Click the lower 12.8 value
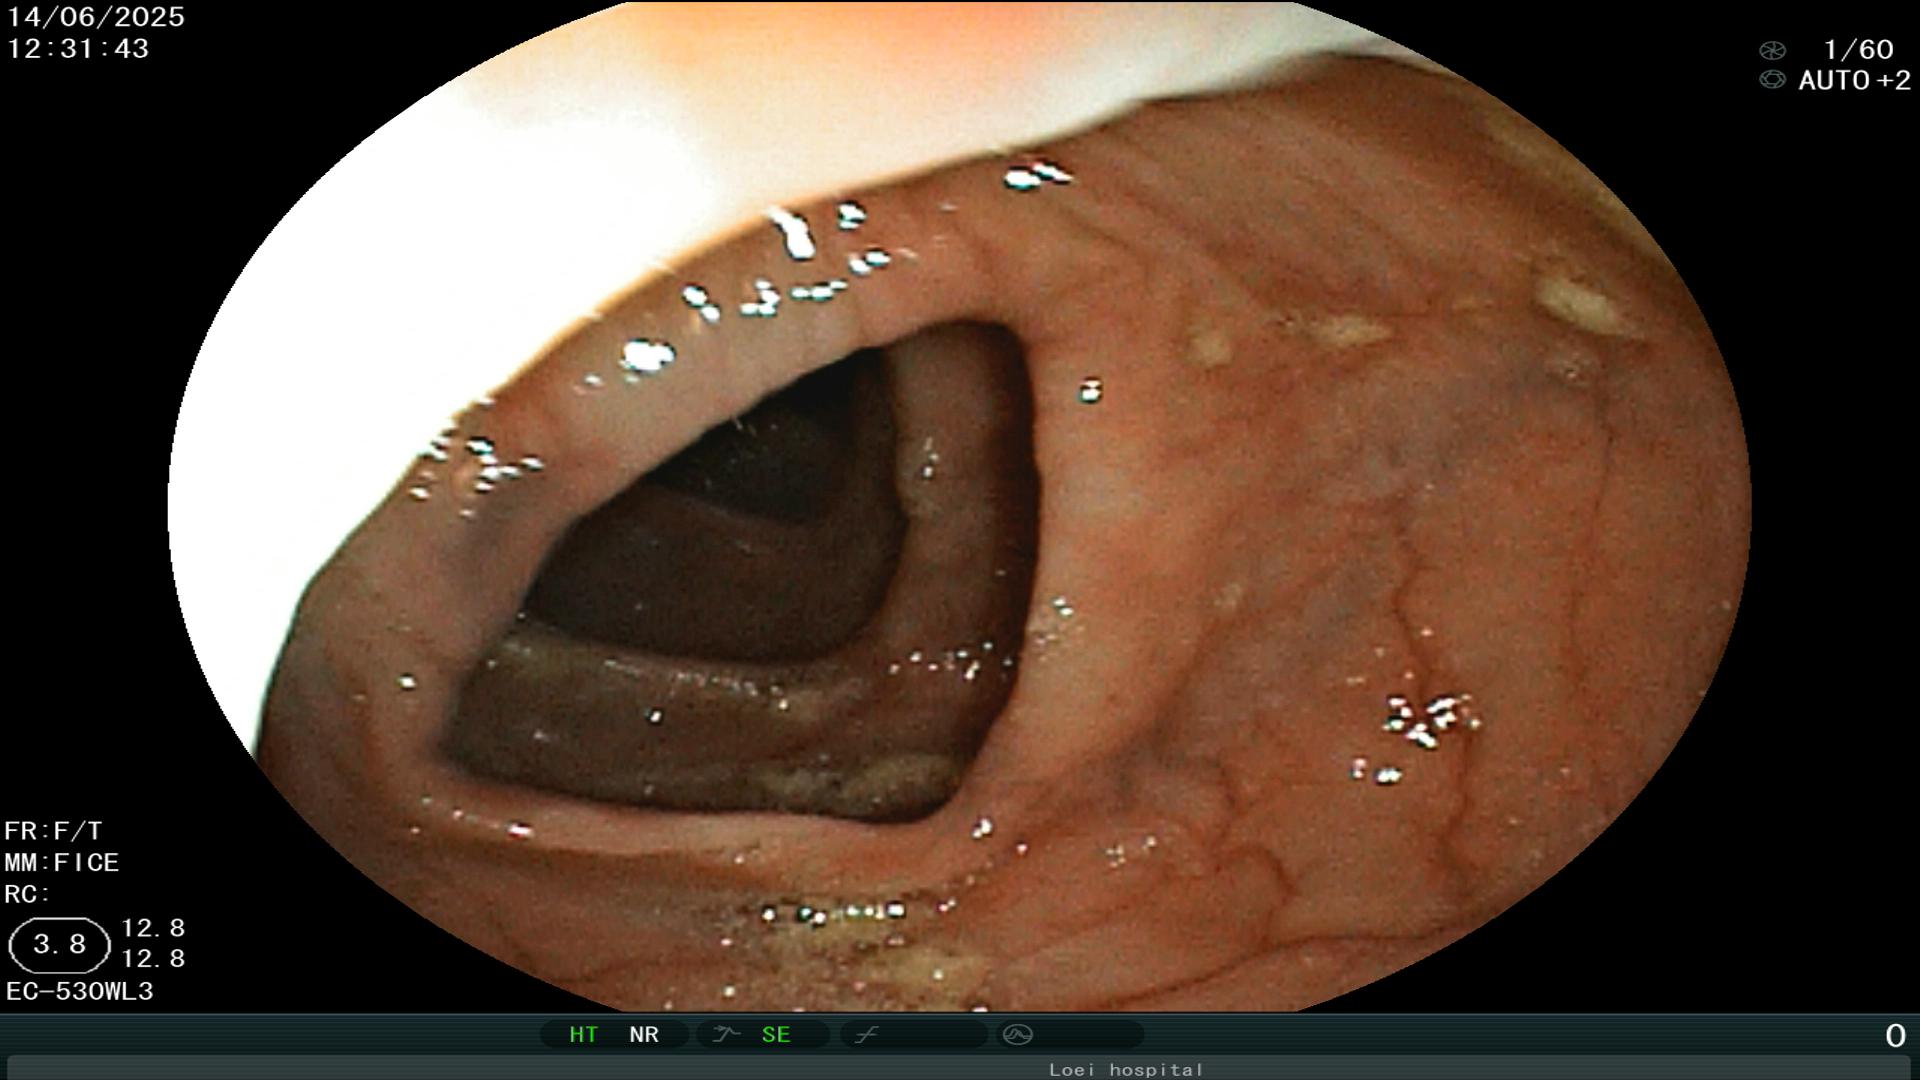1920x1080 pixels. [153, 958]
